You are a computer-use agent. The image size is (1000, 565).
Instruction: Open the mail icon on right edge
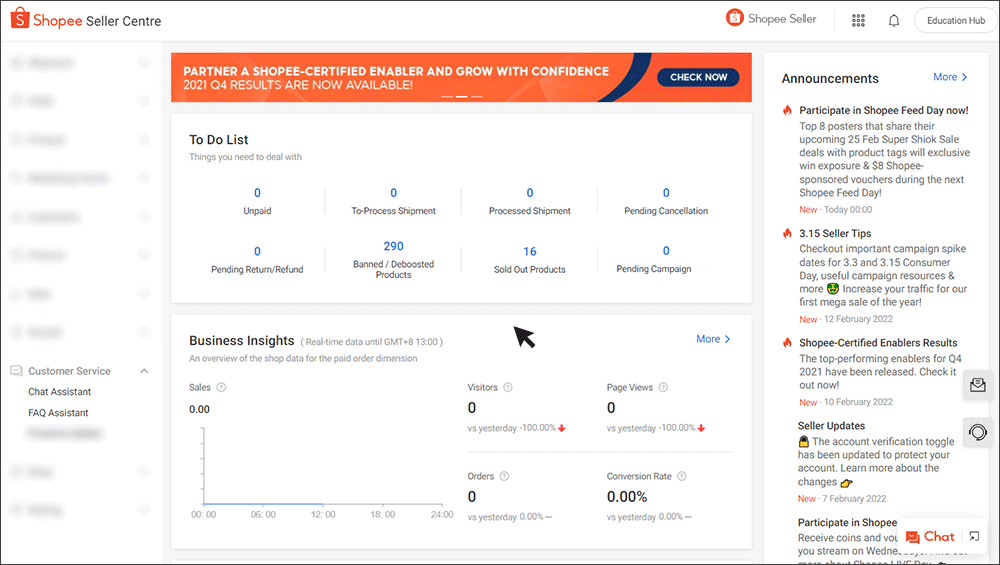pos(978,385)
